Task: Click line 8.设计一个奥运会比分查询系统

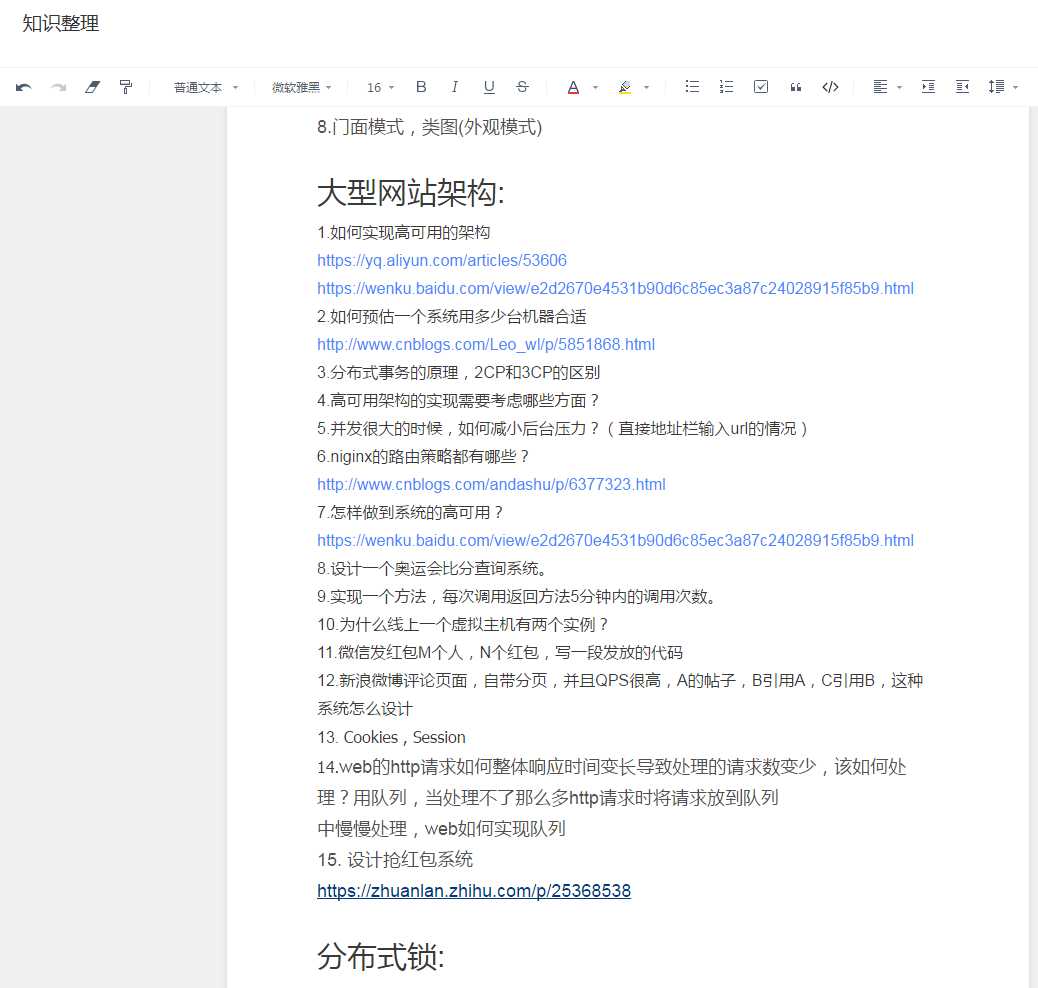Action: coord(432,568)
